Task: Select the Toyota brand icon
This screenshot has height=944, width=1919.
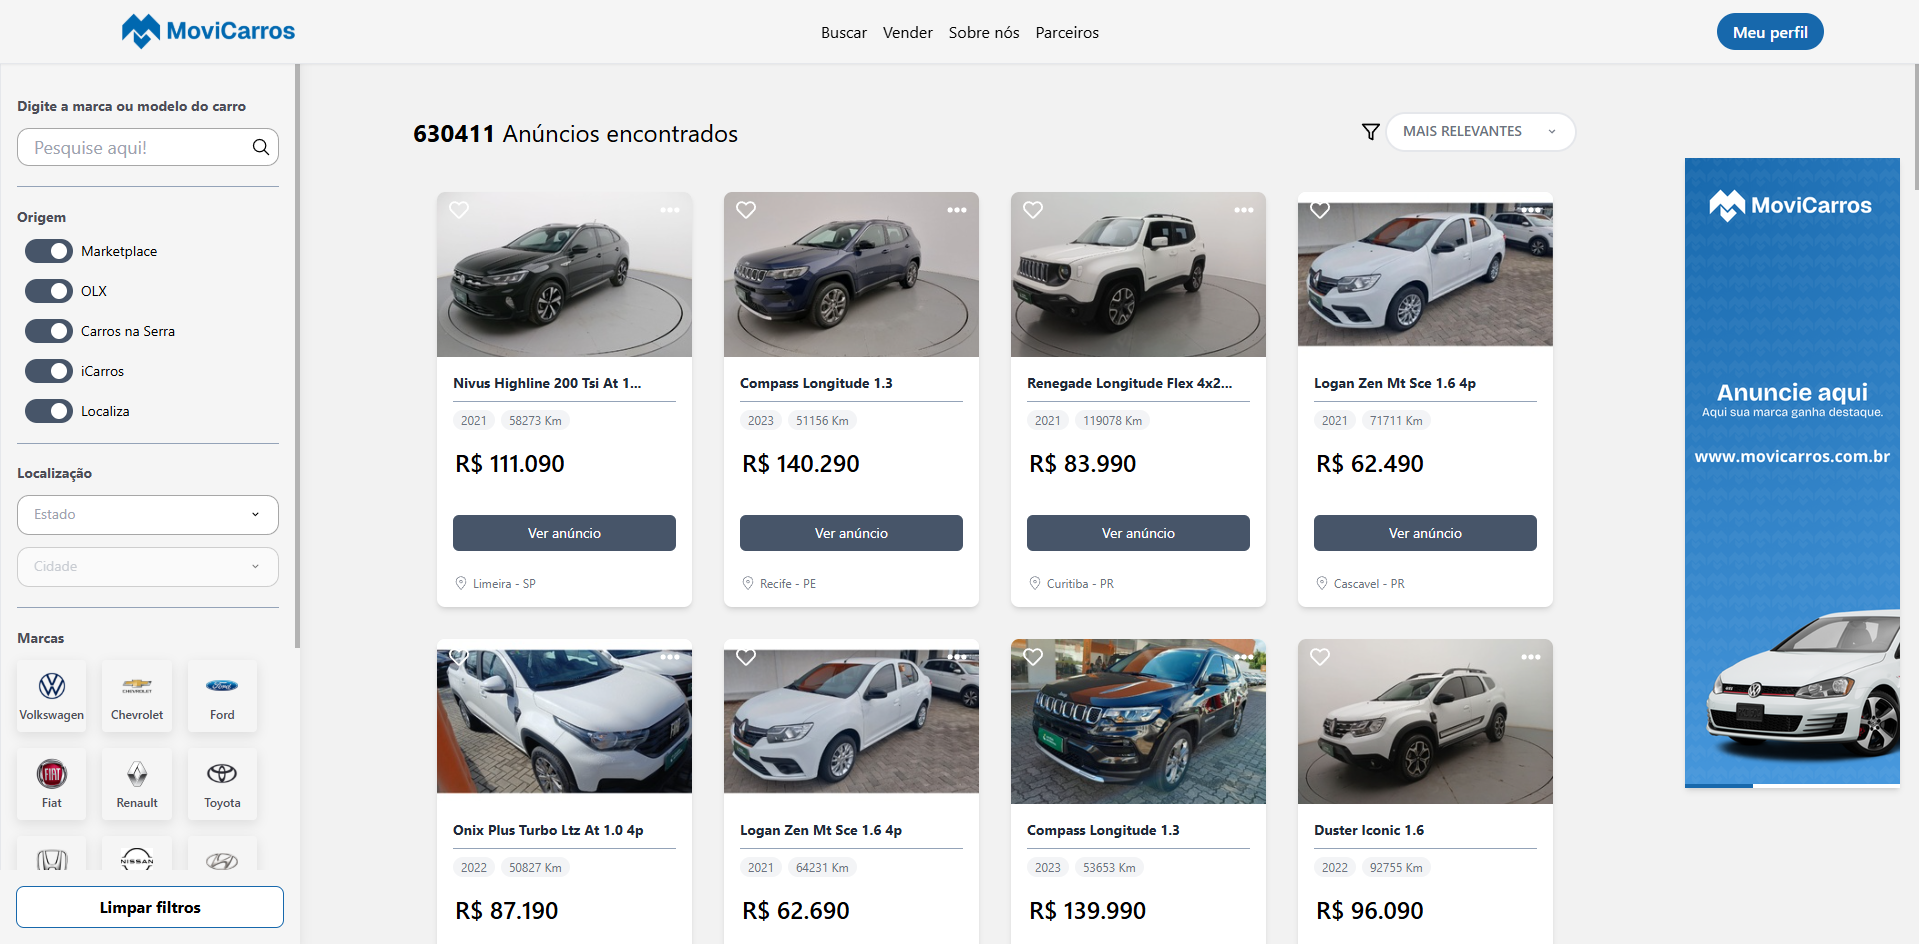Action: point(222,784)
